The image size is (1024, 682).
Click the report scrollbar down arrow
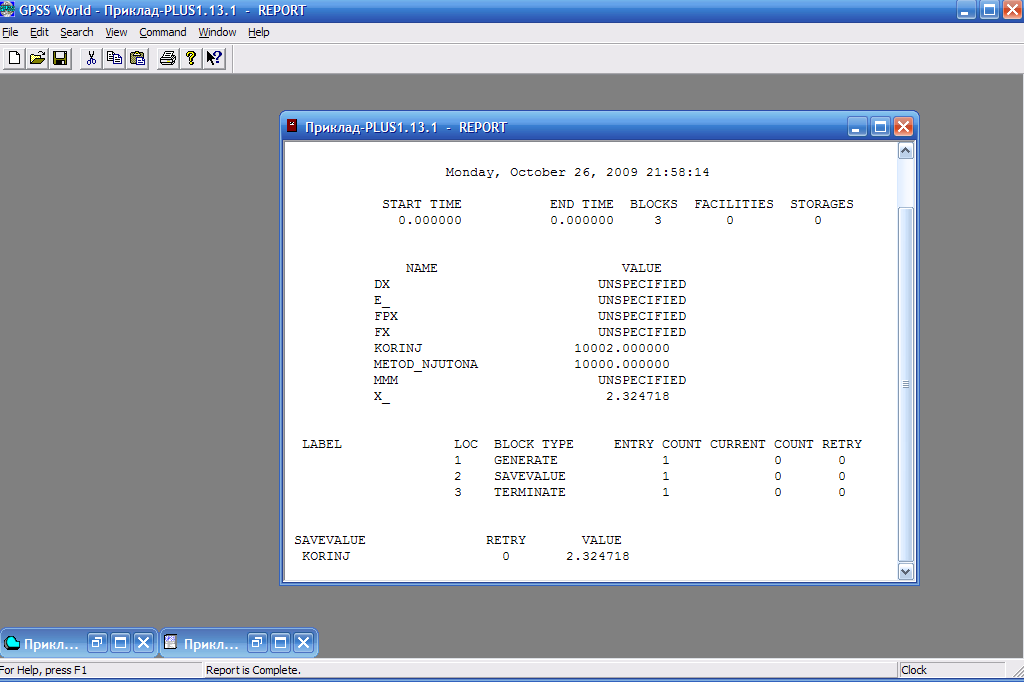pos(905,572)
